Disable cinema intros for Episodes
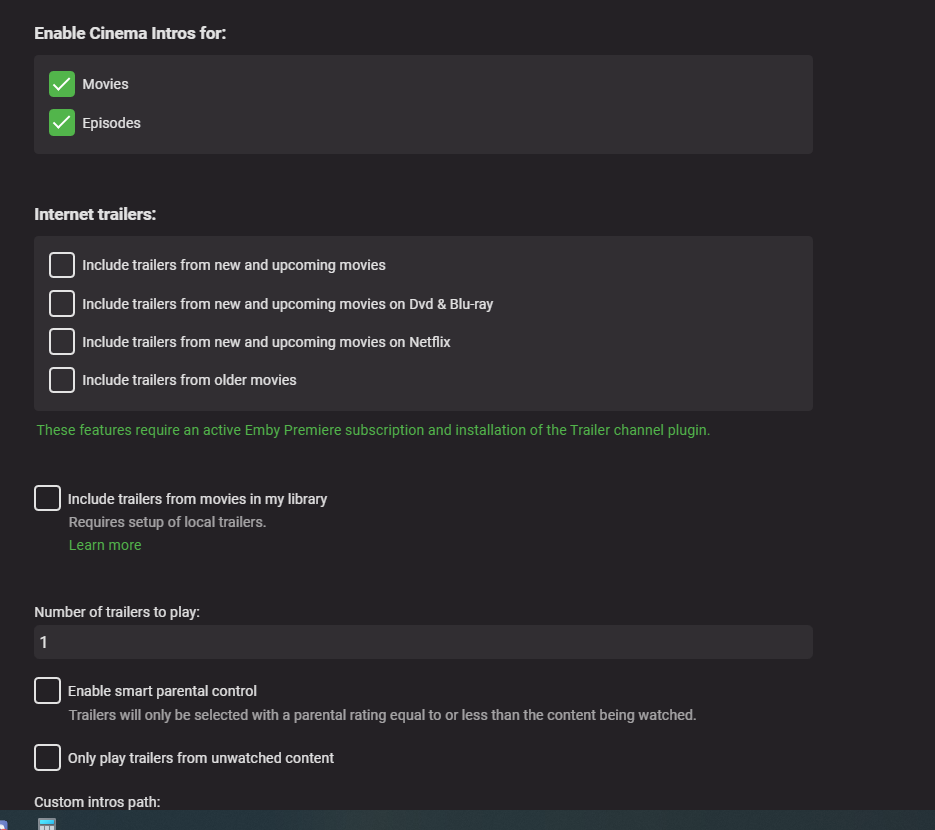Viewport: 935px width, 830px height. click(x=62, y=123)
